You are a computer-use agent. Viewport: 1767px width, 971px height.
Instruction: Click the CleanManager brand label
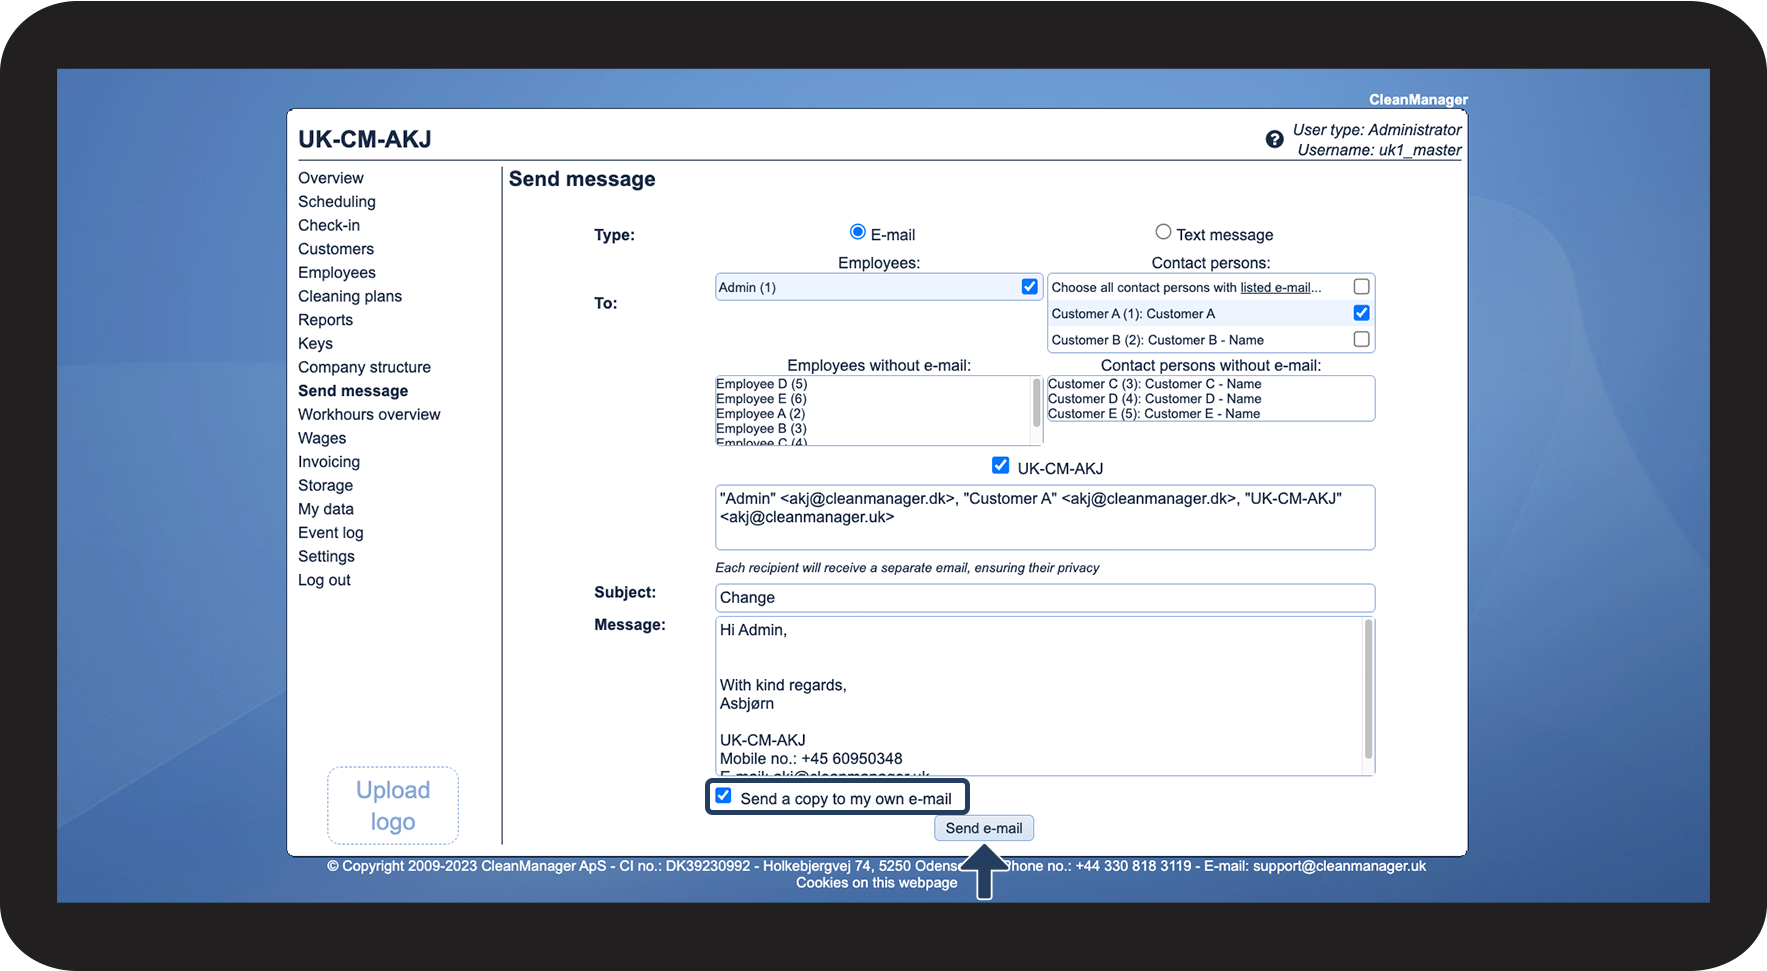point(1418,100)
